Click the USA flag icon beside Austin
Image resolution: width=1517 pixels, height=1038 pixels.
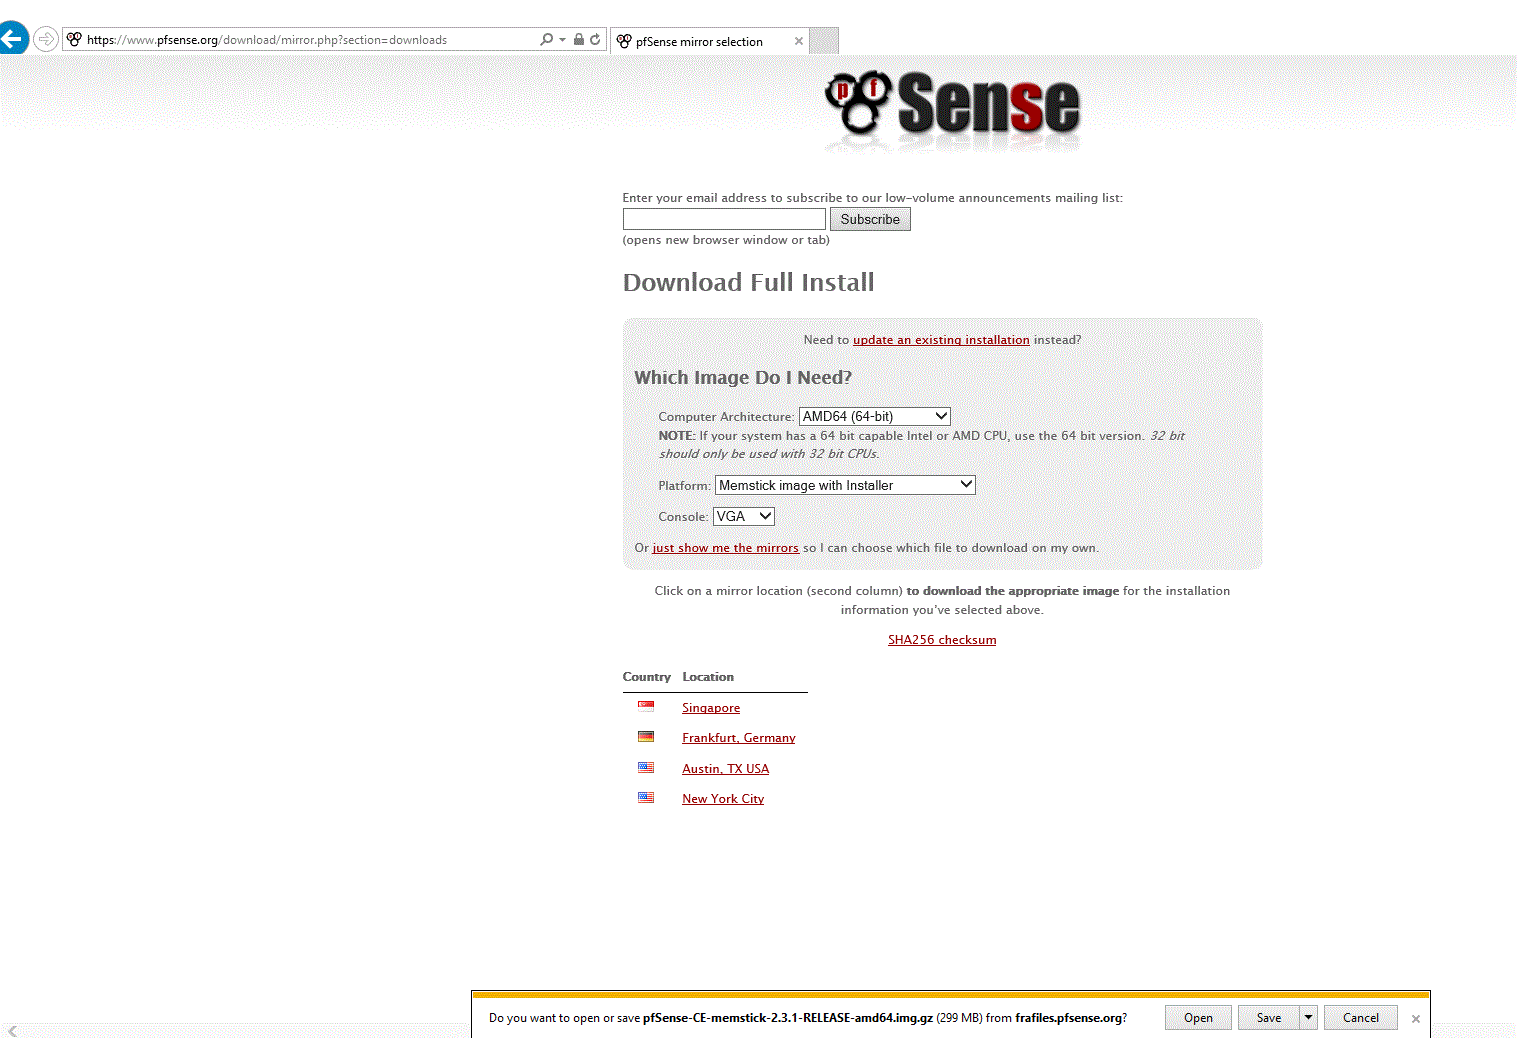coord(646,768)
